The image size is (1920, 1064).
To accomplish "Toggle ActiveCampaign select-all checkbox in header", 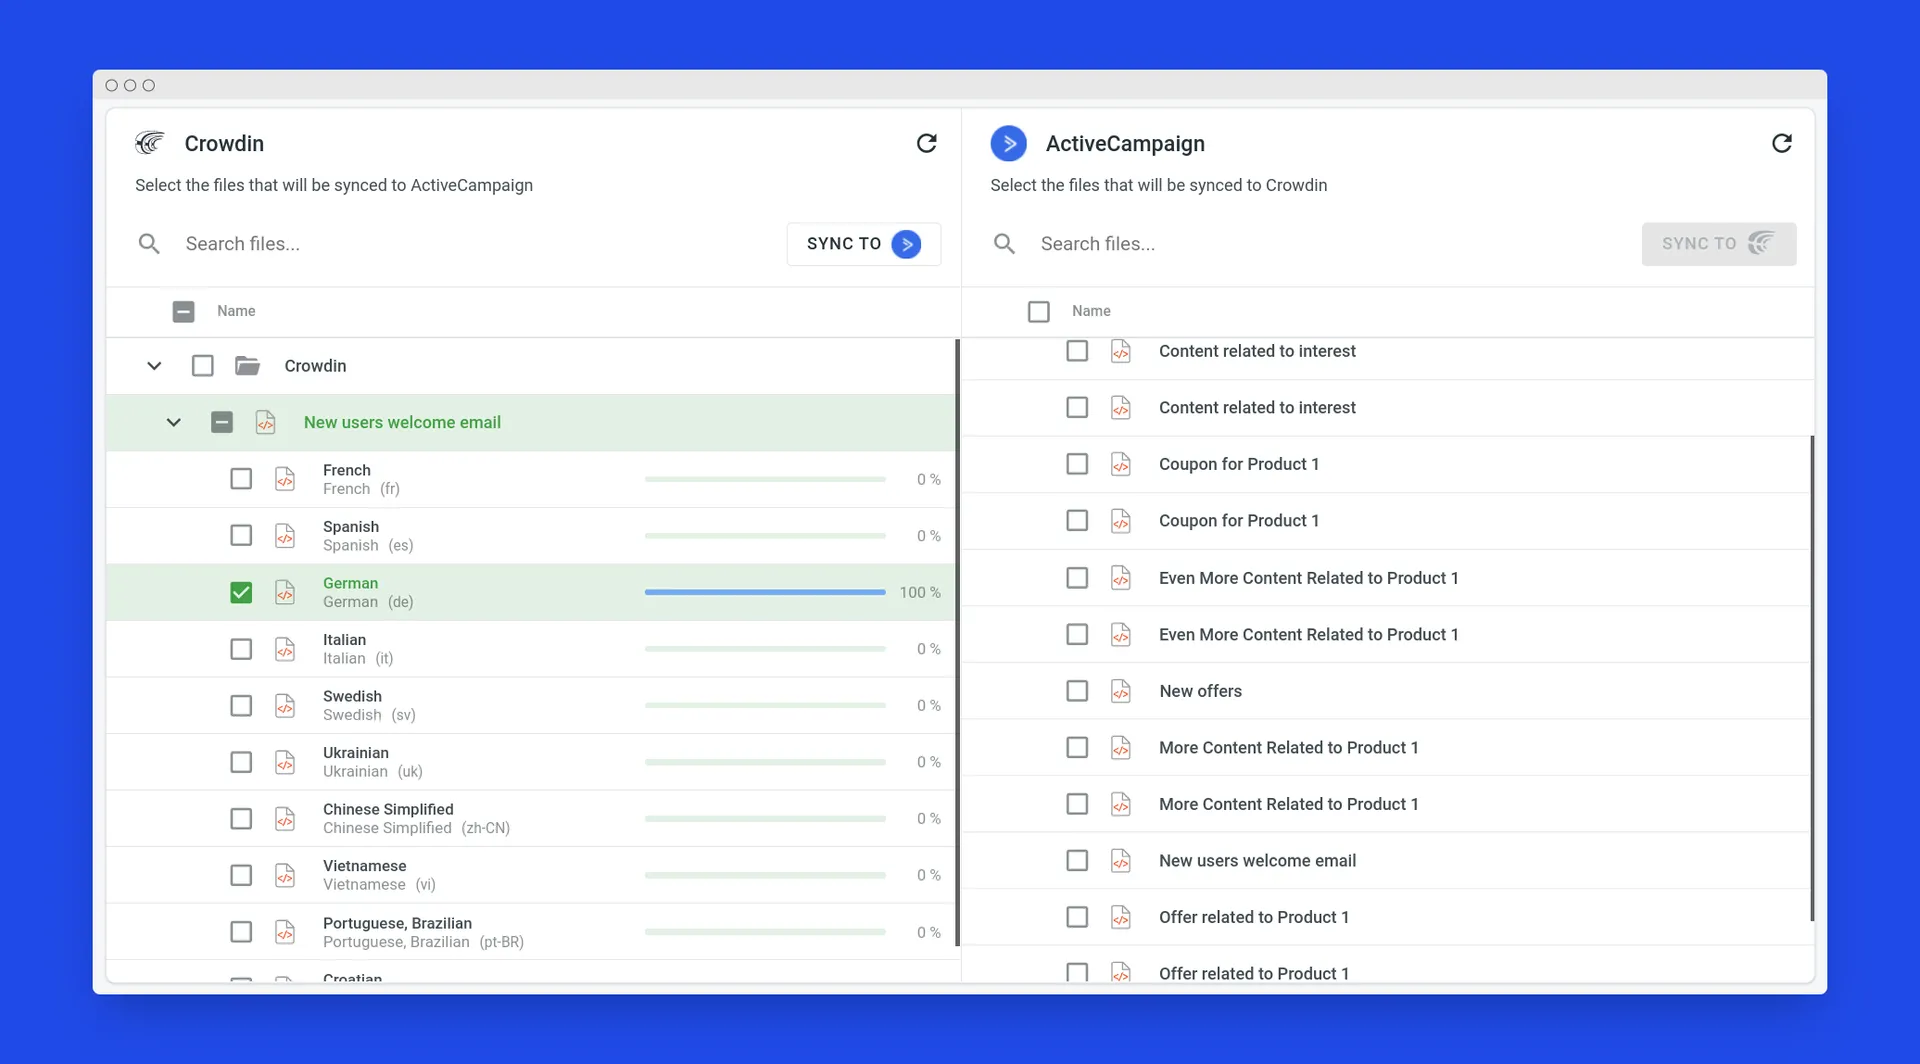I will tap(1038, 311).
